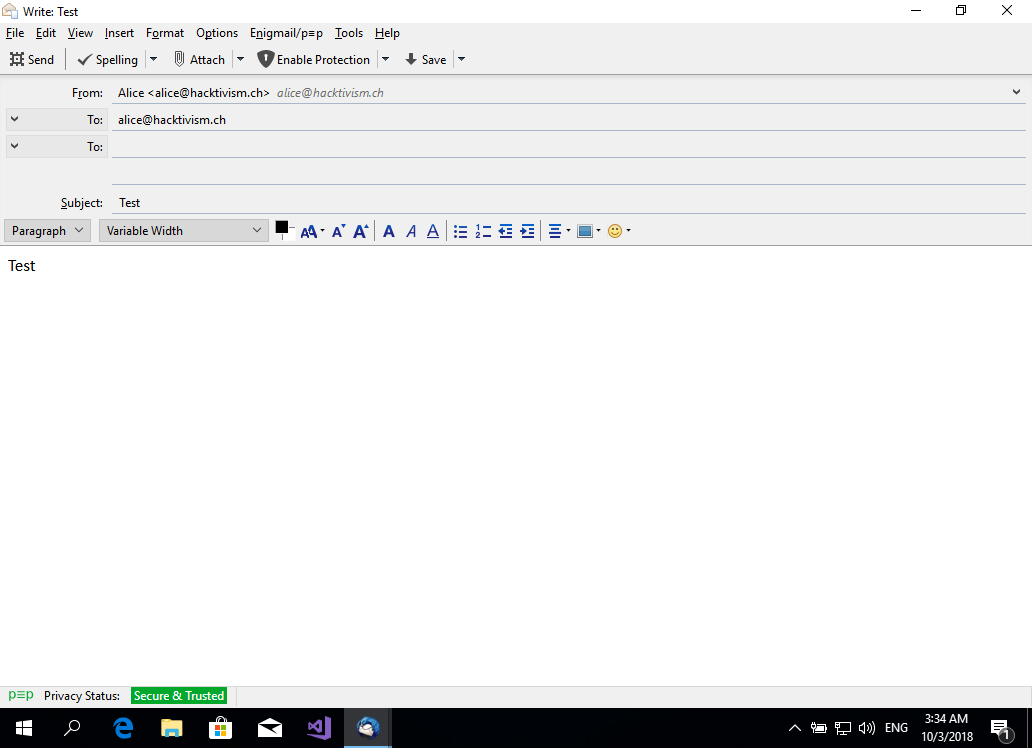Open the Paragraph style dropdown
The height and width of the screenshot is (748, 1032).
(47, 230)
